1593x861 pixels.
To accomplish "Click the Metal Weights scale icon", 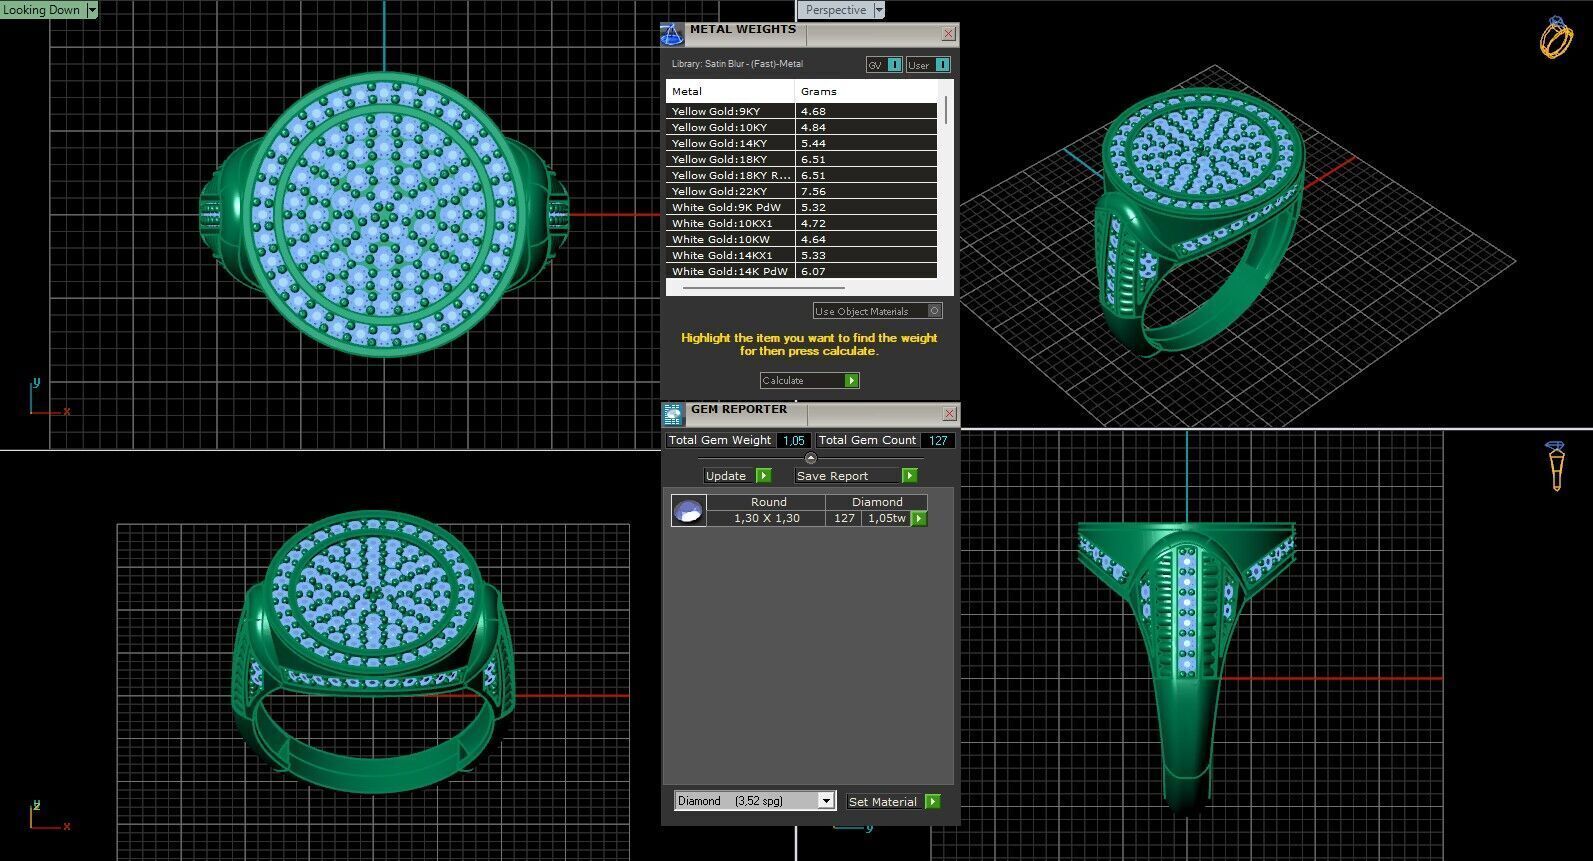I will (x=672, y=34).
